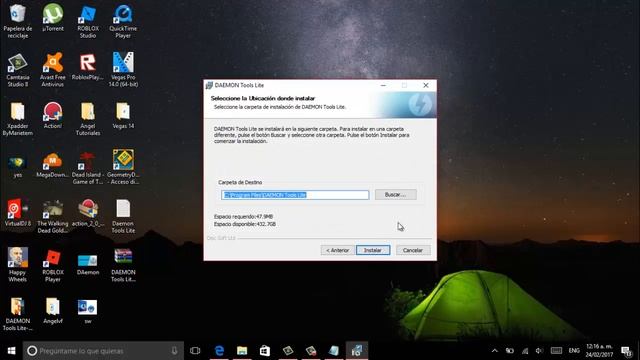Viewport: 640px width, 360px height.
Task: Select the RobloxPlayer desktop icon
Action: [88, 67]
